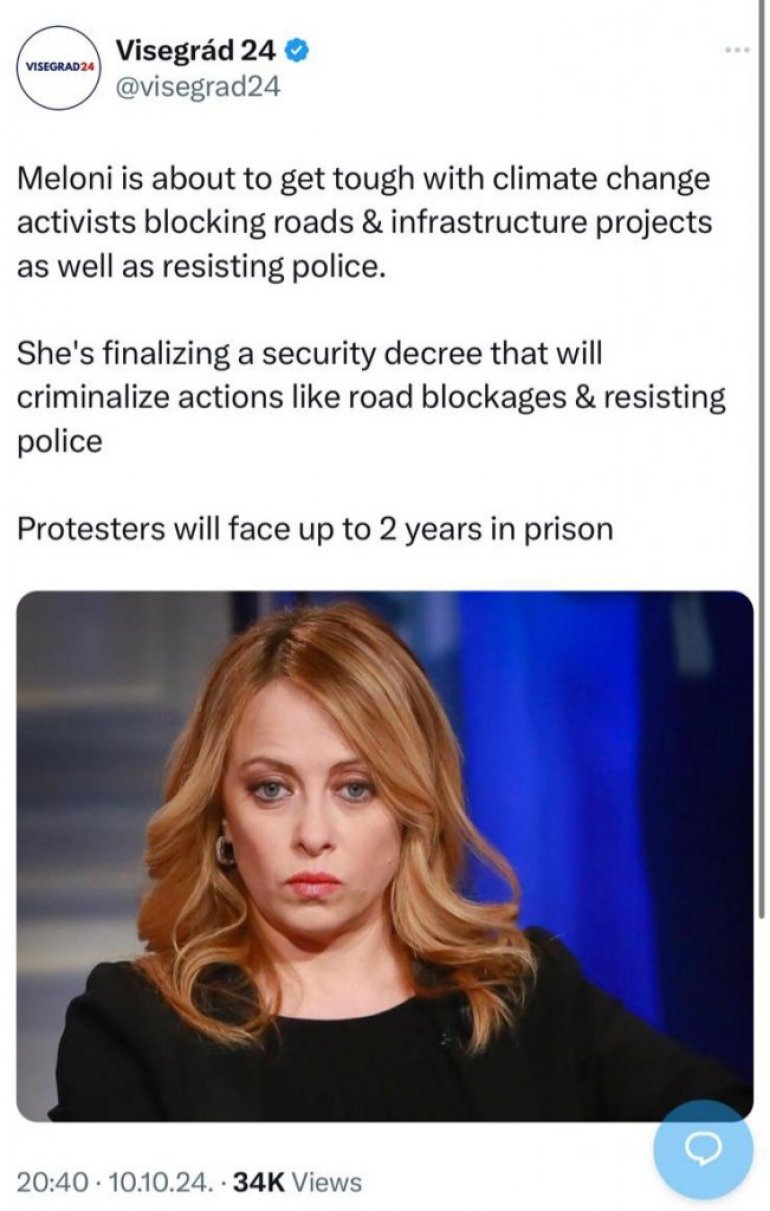Tap the blue verified checkmark badge
770x1211 pixels.
297,48
